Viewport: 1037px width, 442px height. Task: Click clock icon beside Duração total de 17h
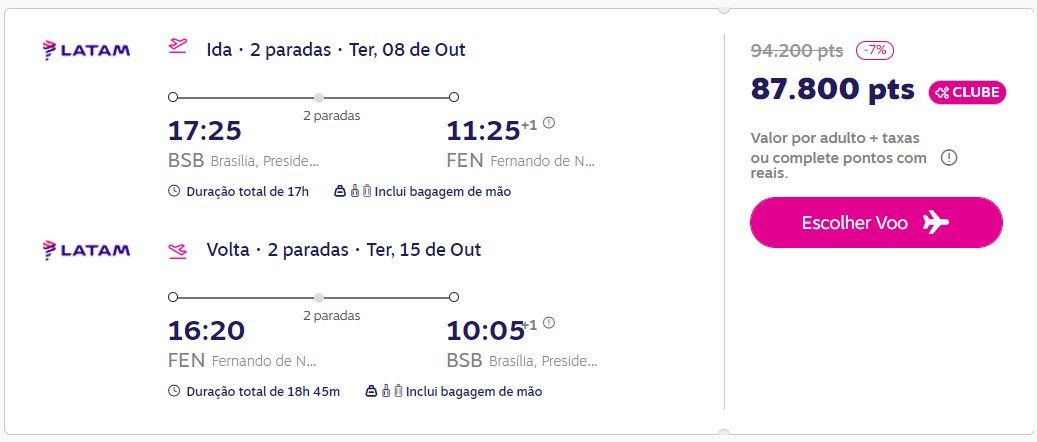click(x=174, y=191)
